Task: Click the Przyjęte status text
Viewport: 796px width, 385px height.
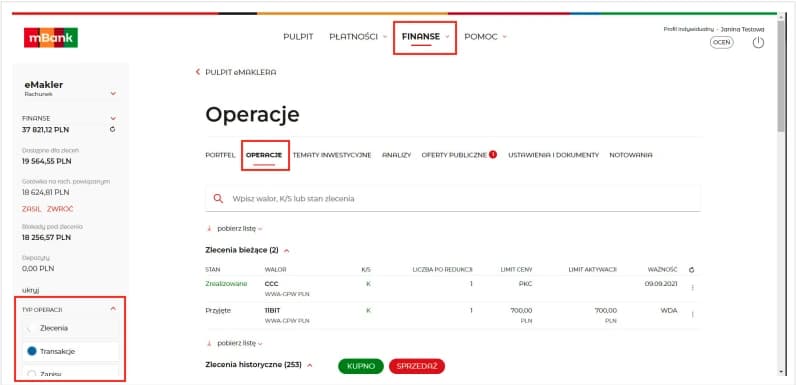Action: 218,310
